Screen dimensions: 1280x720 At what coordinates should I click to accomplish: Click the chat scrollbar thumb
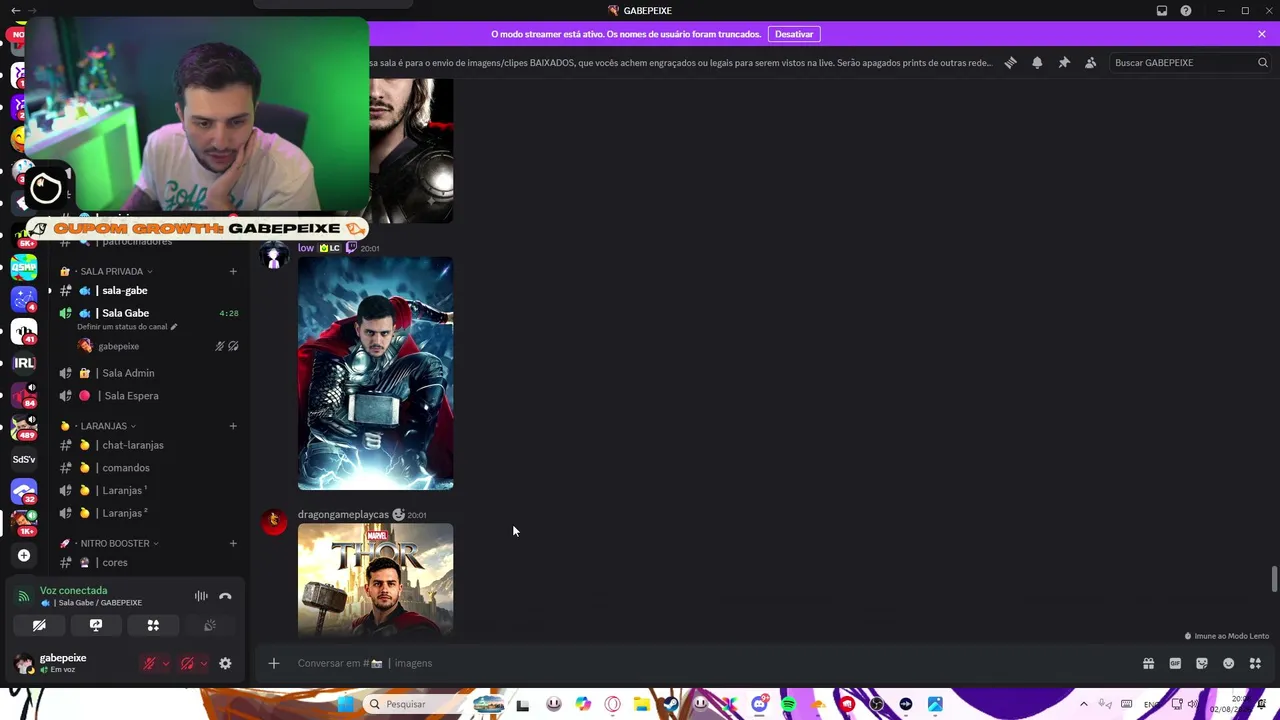1274,580
